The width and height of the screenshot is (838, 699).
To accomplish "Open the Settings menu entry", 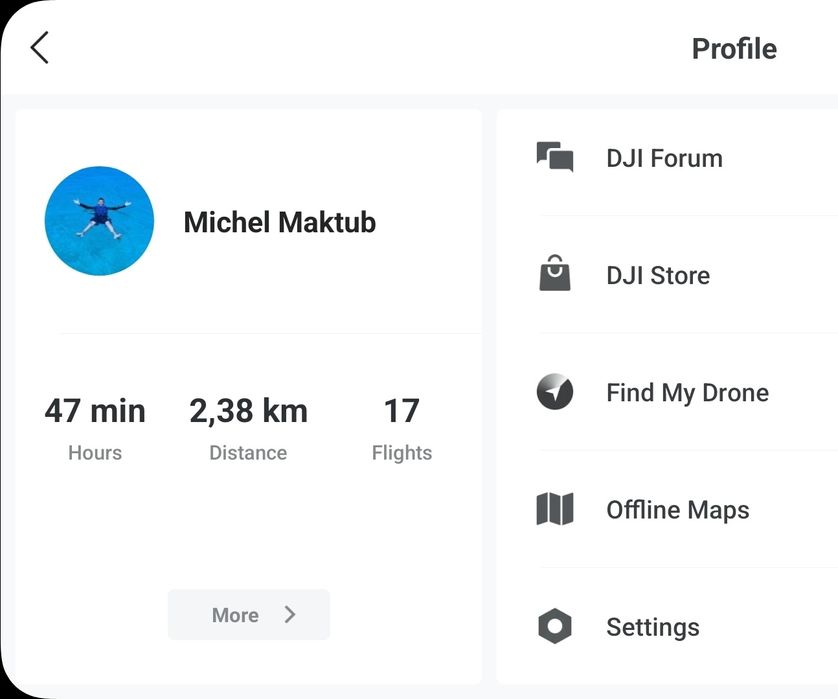I will click(x=668, y=626).
